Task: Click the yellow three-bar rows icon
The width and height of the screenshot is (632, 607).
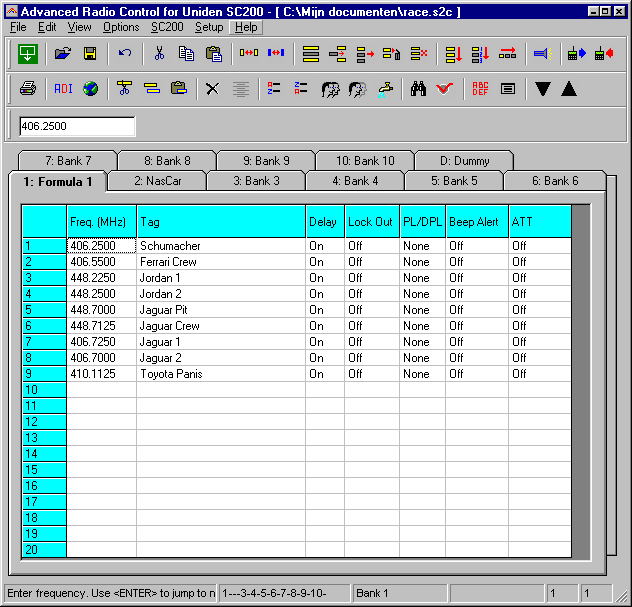Action: pyautogui.click(x=311, y=54)
